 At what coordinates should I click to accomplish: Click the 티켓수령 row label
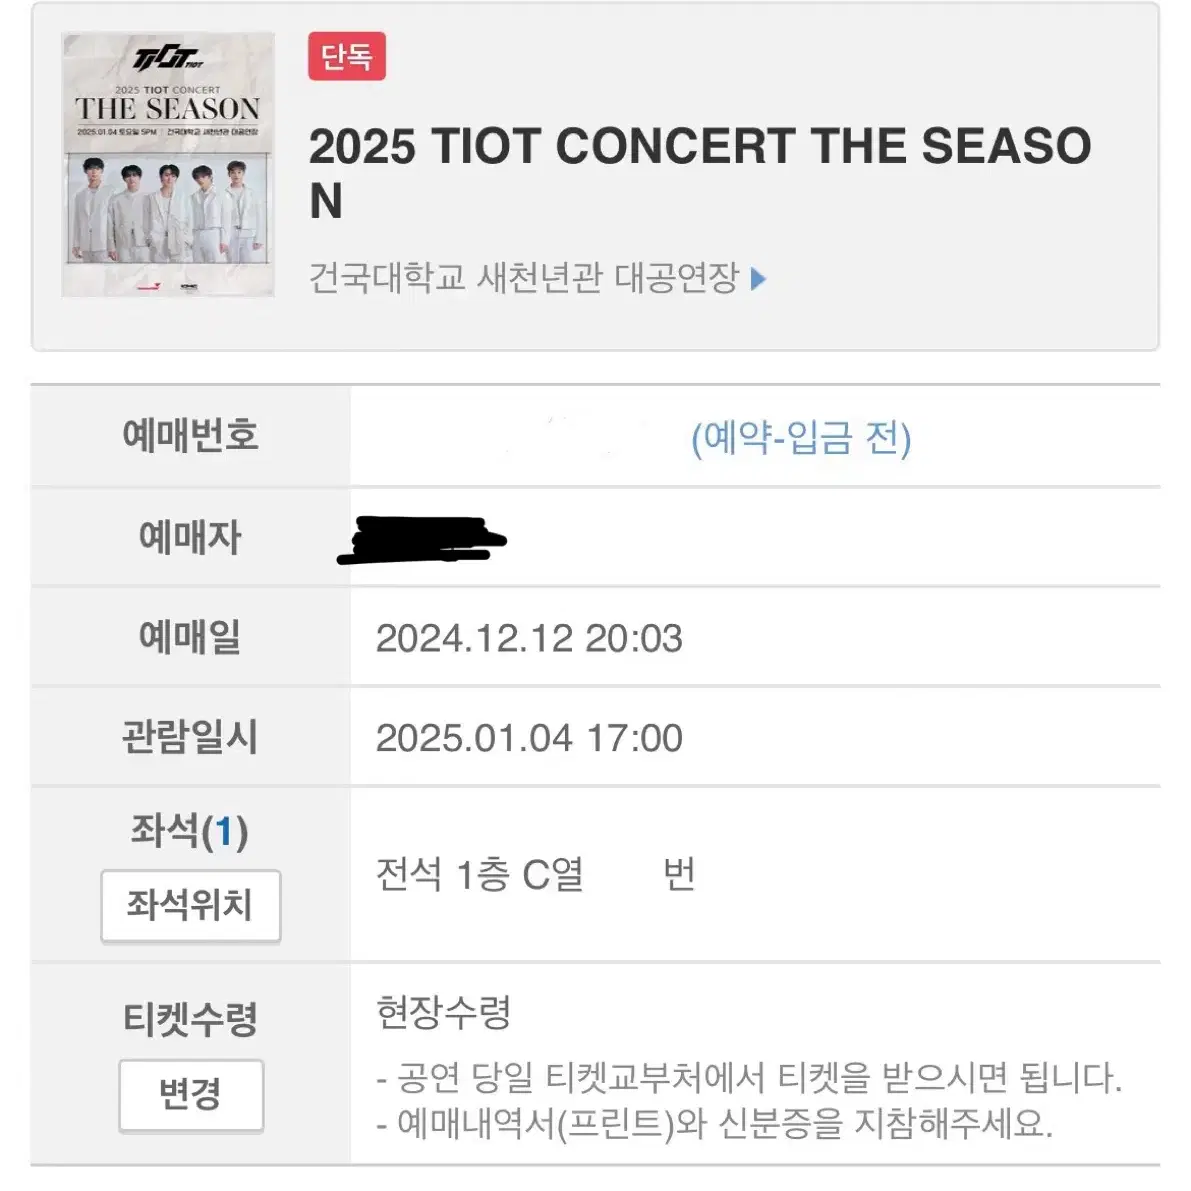(x=191, y=1019)
